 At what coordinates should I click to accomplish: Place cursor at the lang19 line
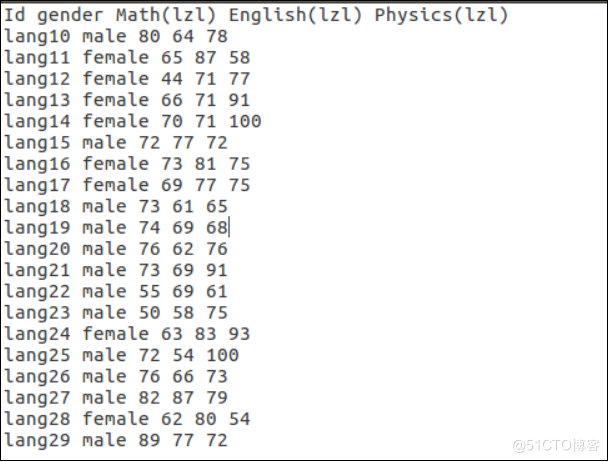point(116,228)
